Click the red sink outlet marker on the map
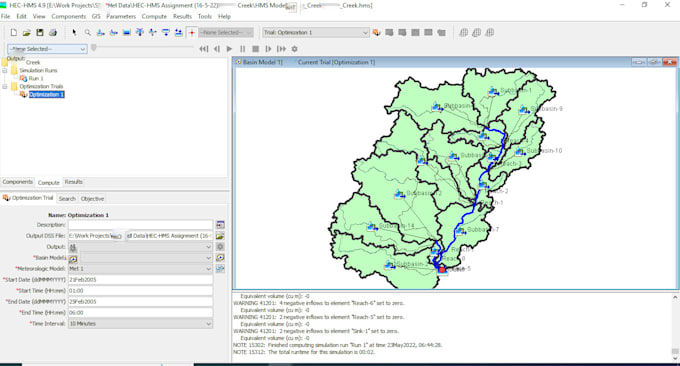This screenshot has height=366, width=680. point(442,270)
